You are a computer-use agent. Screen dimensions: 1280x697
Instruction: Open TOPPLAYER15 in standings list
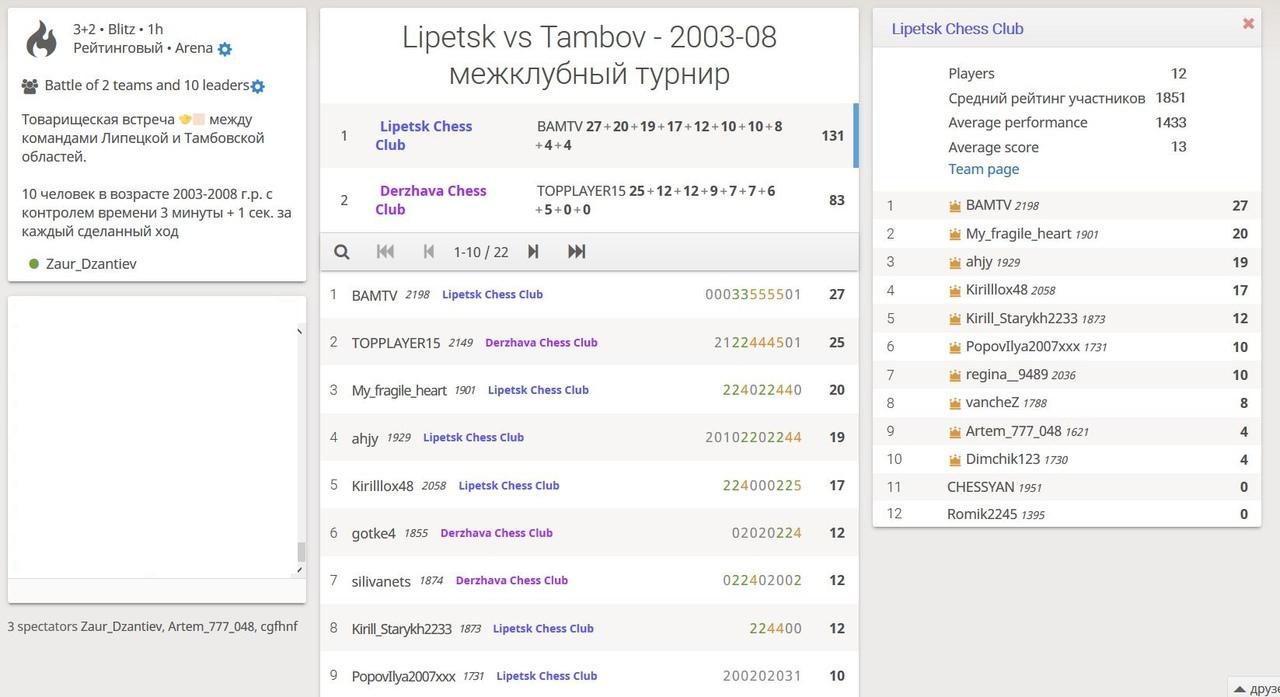[x=396, y=343]
